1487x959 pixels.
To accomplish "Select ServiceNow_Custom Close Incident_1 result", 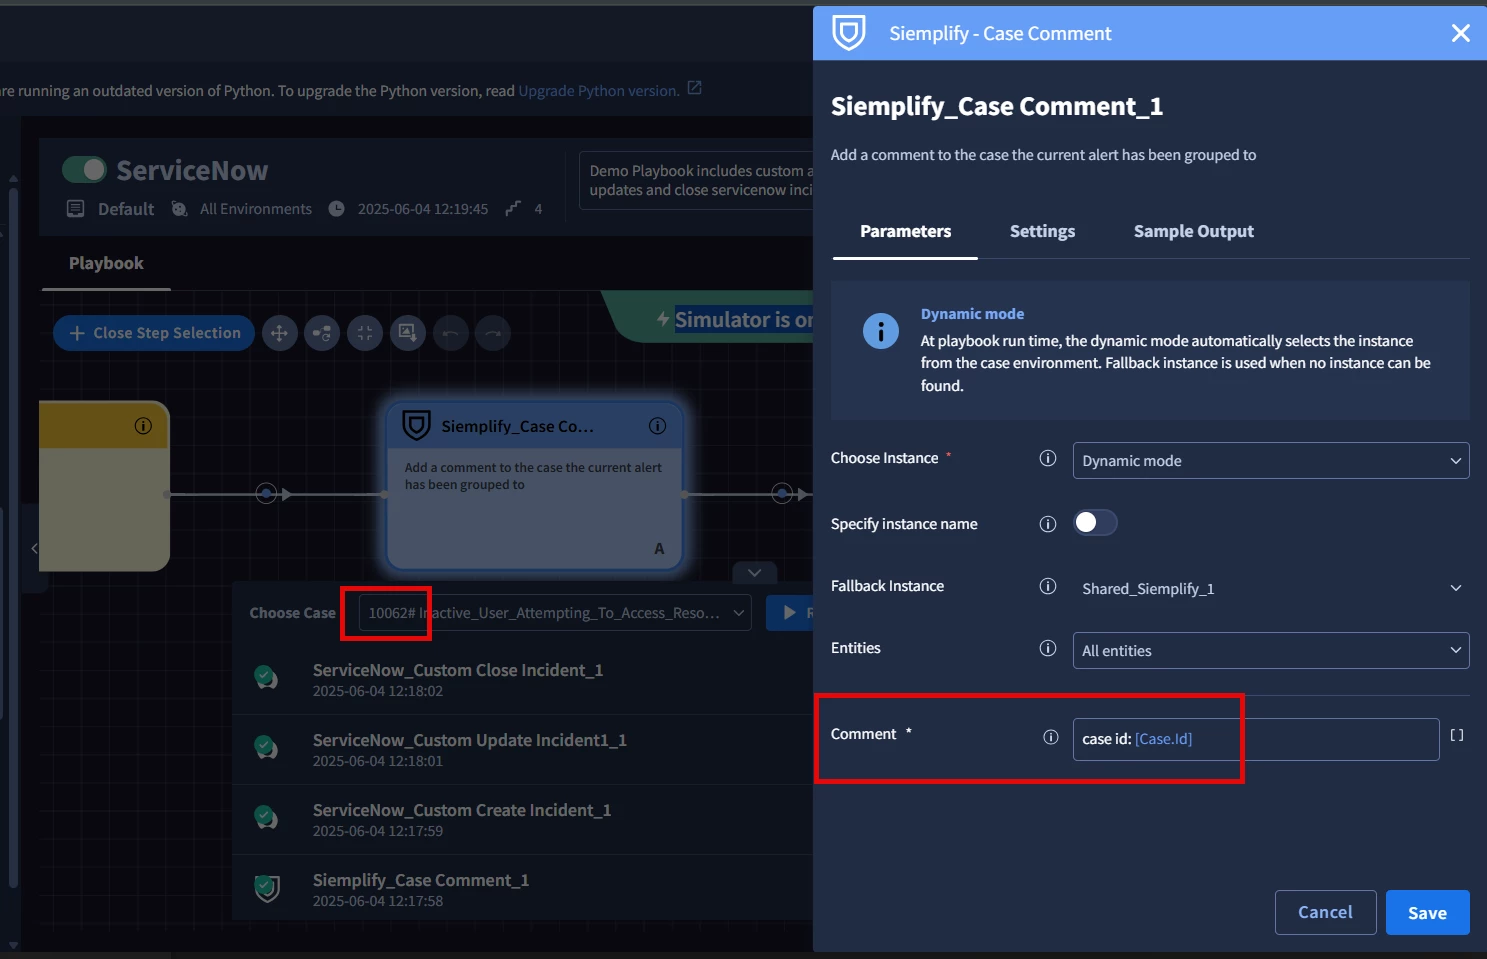I will tap(522, 680).
